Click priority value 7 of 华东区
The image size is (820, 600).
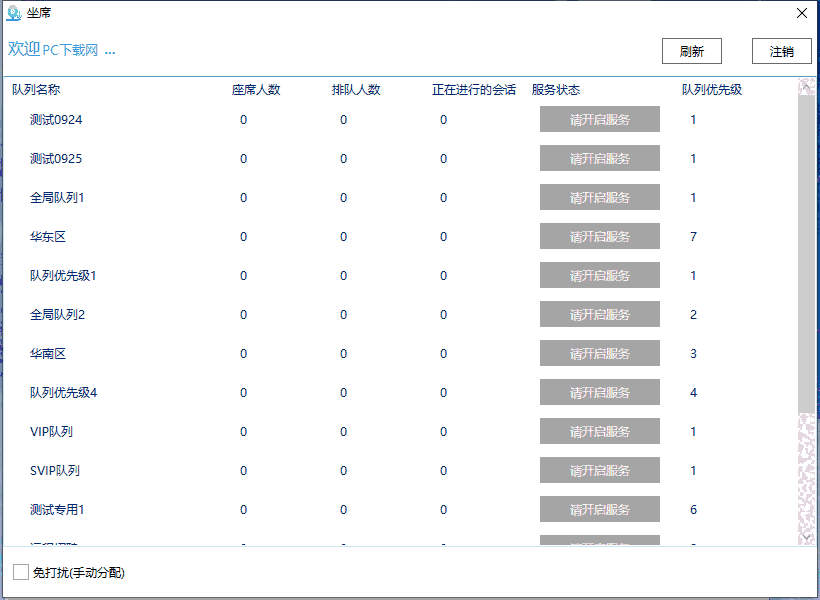[693, 236]
